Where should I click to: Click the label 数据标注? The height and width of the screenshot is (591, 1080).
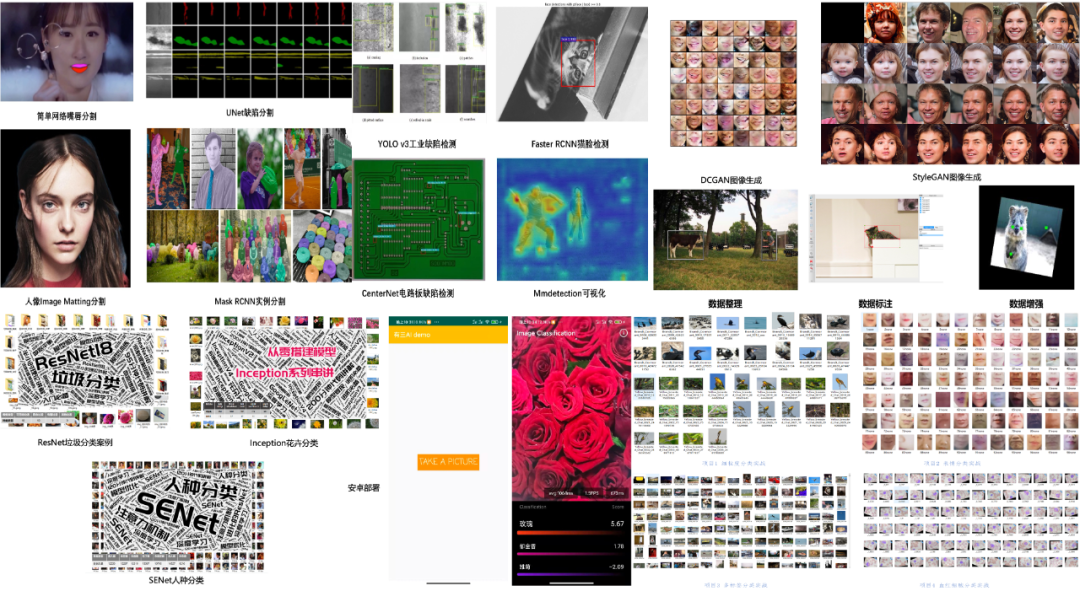point(875,304)
